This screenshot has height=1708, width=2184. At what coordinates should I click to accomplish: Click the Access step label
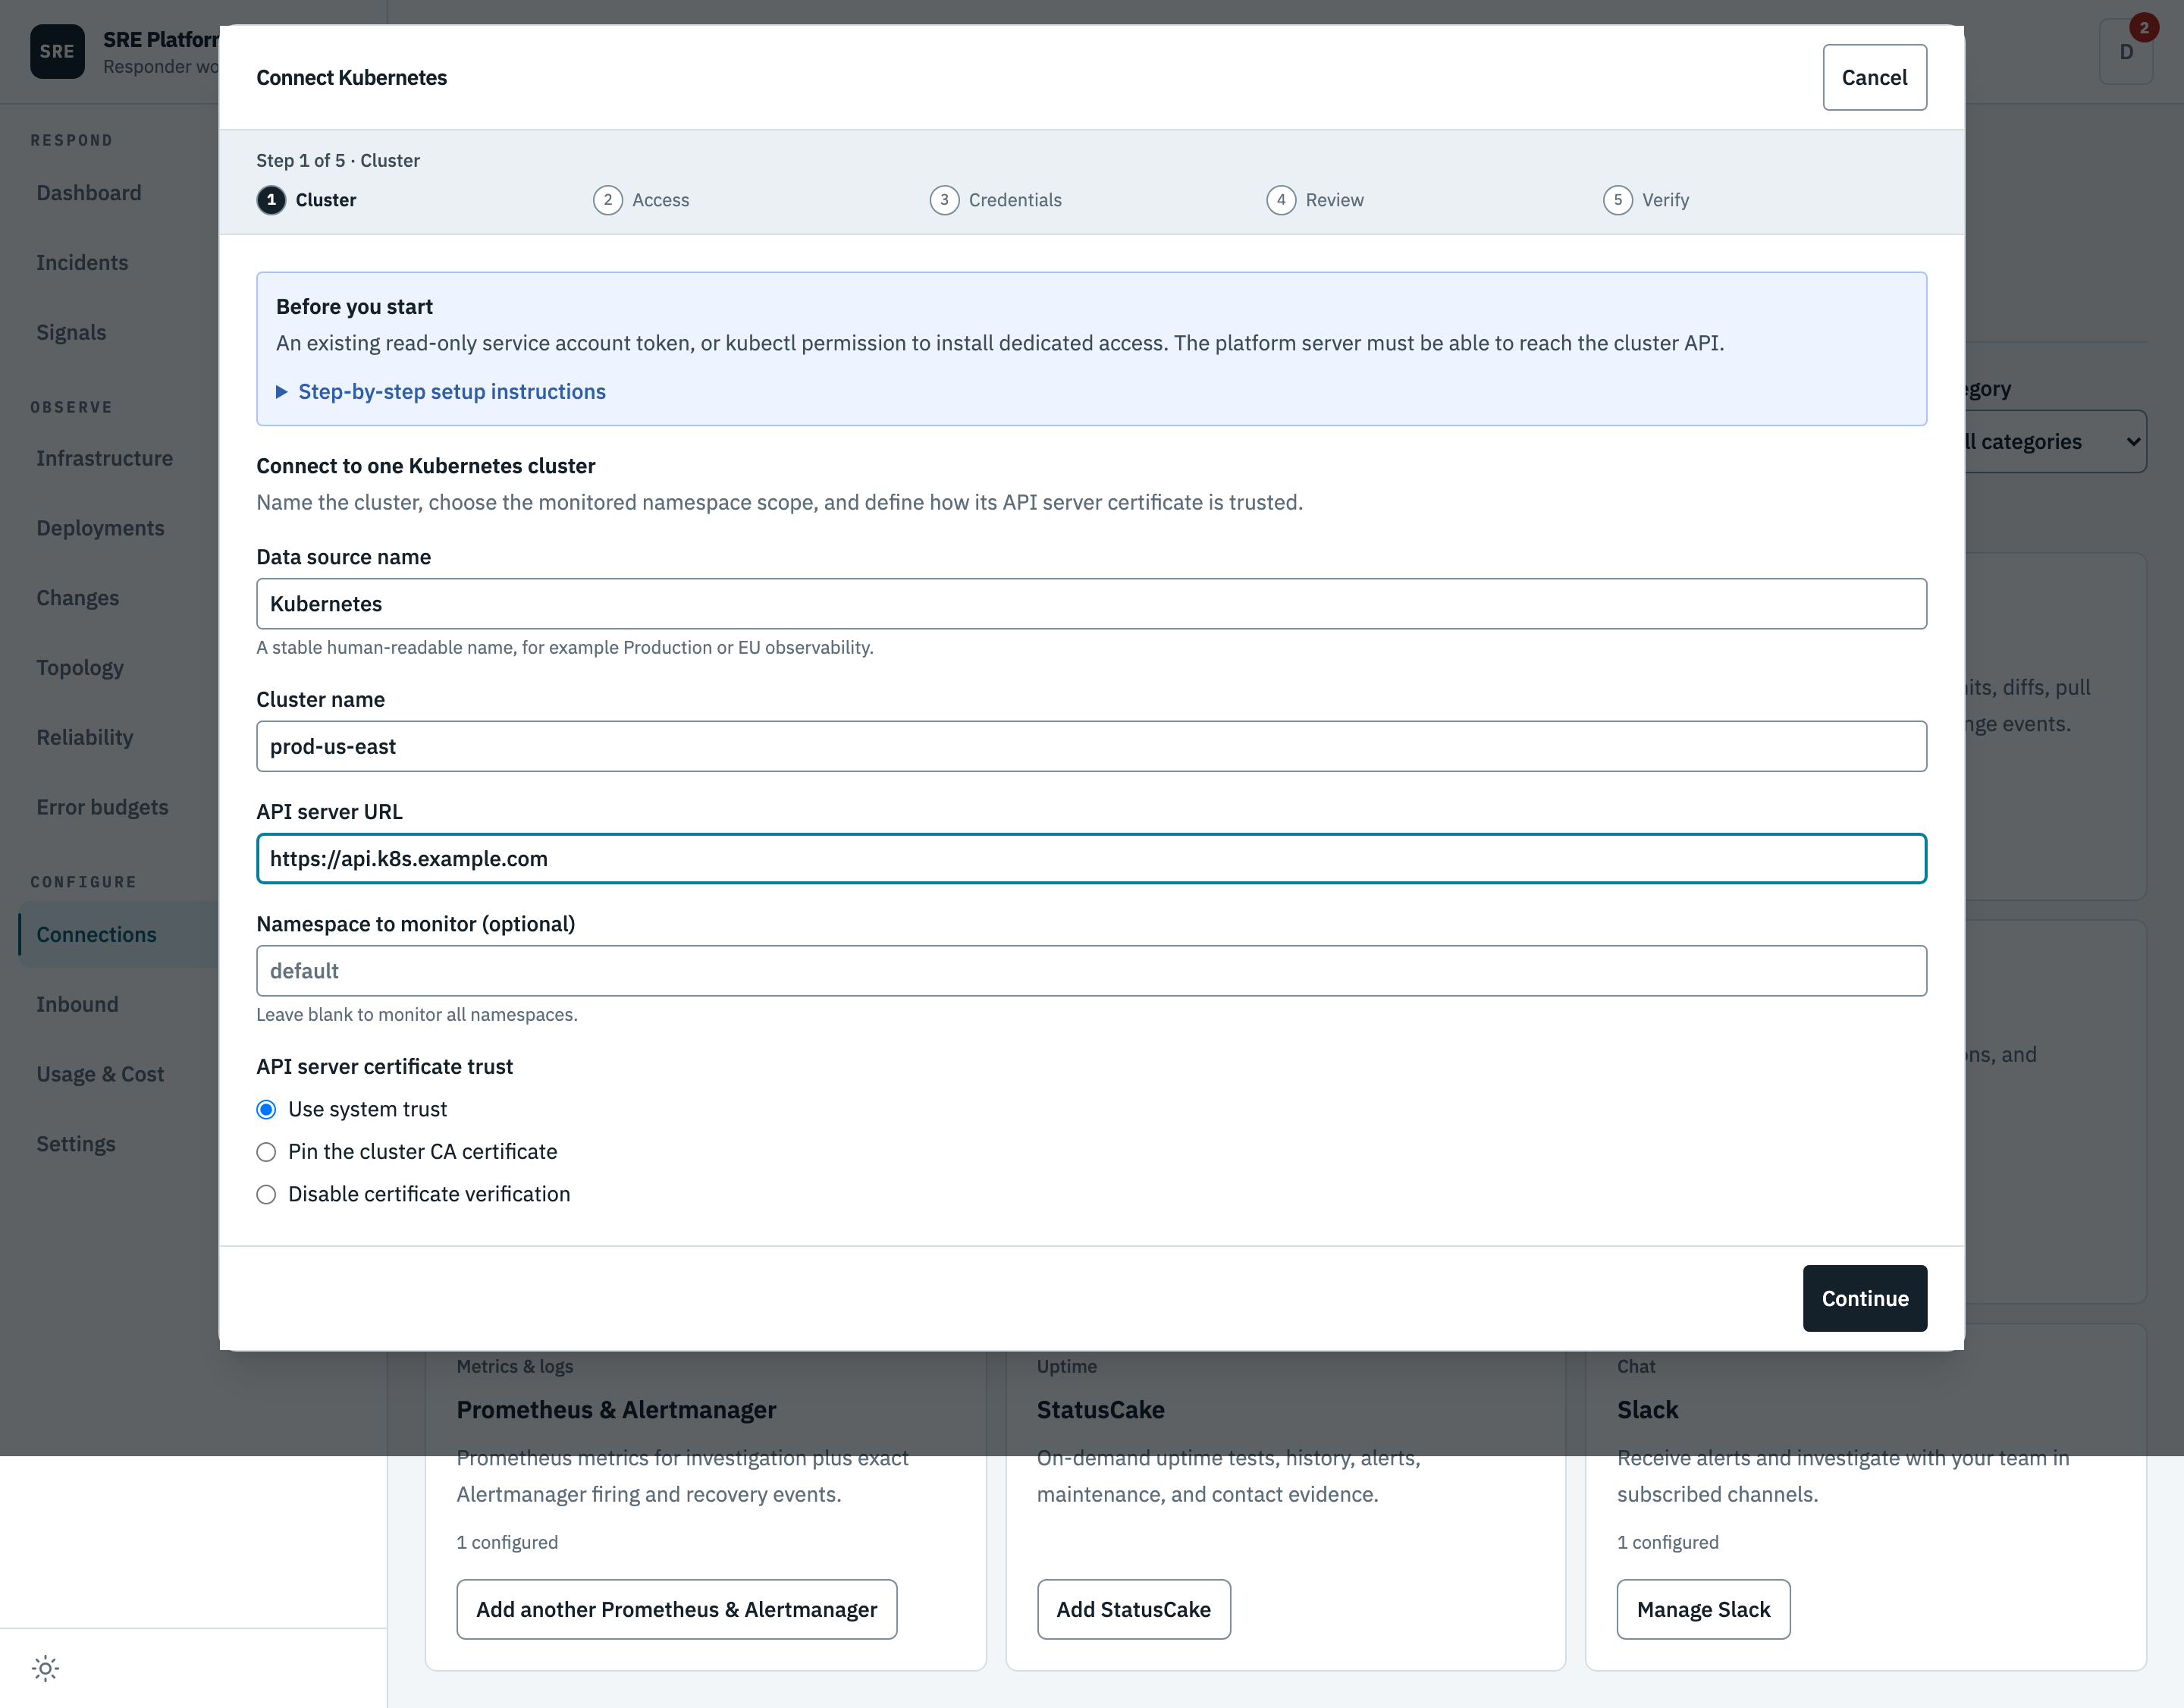[x=660, y=200]
